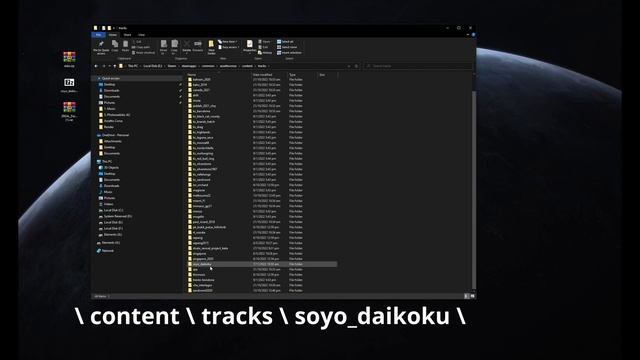Create a New folder via the ribbon
The height and width of the screenshot is (360, 640).
coord(211,47)
